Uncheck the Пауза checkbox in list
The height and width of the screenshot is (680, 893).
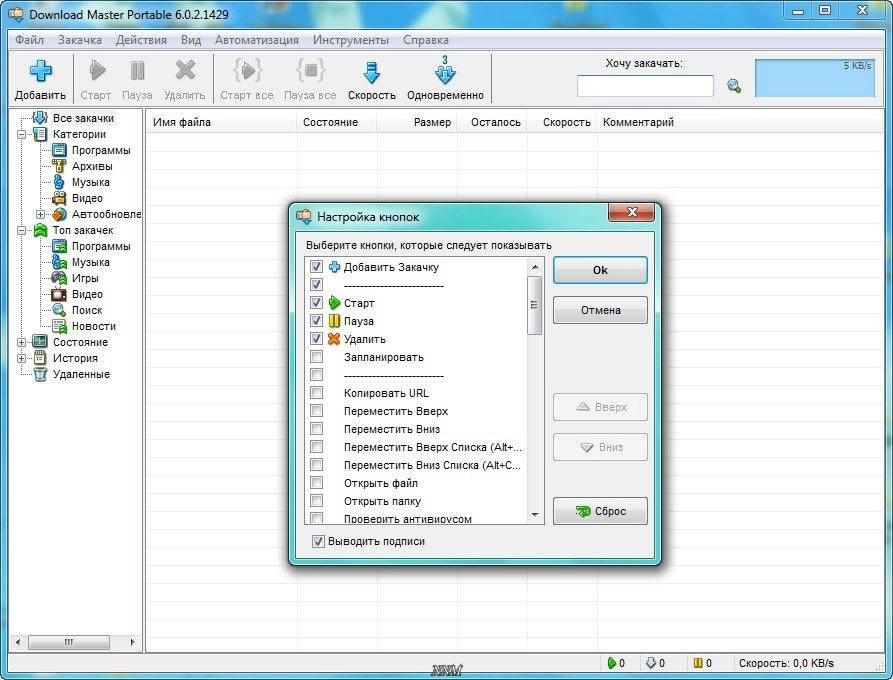click(316, 321)
